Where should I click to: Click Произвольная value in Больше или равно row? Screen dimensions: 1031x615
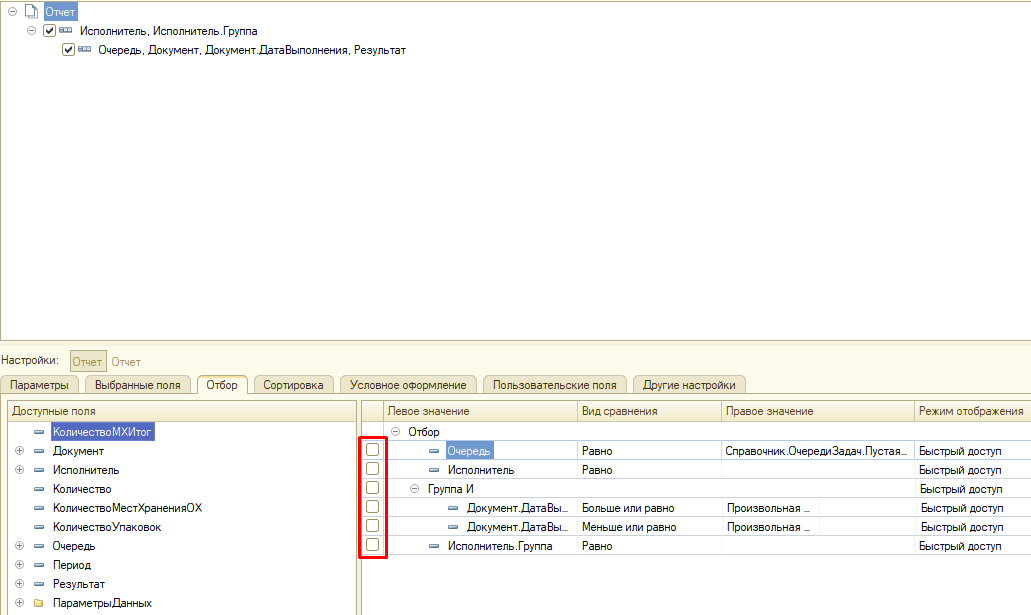point(771,508)
